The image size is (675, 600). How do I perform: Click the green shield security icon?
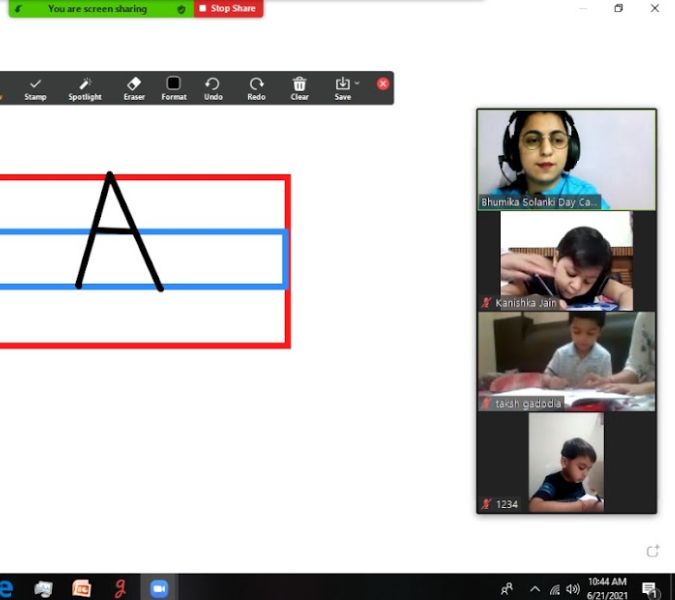(181, 9)
